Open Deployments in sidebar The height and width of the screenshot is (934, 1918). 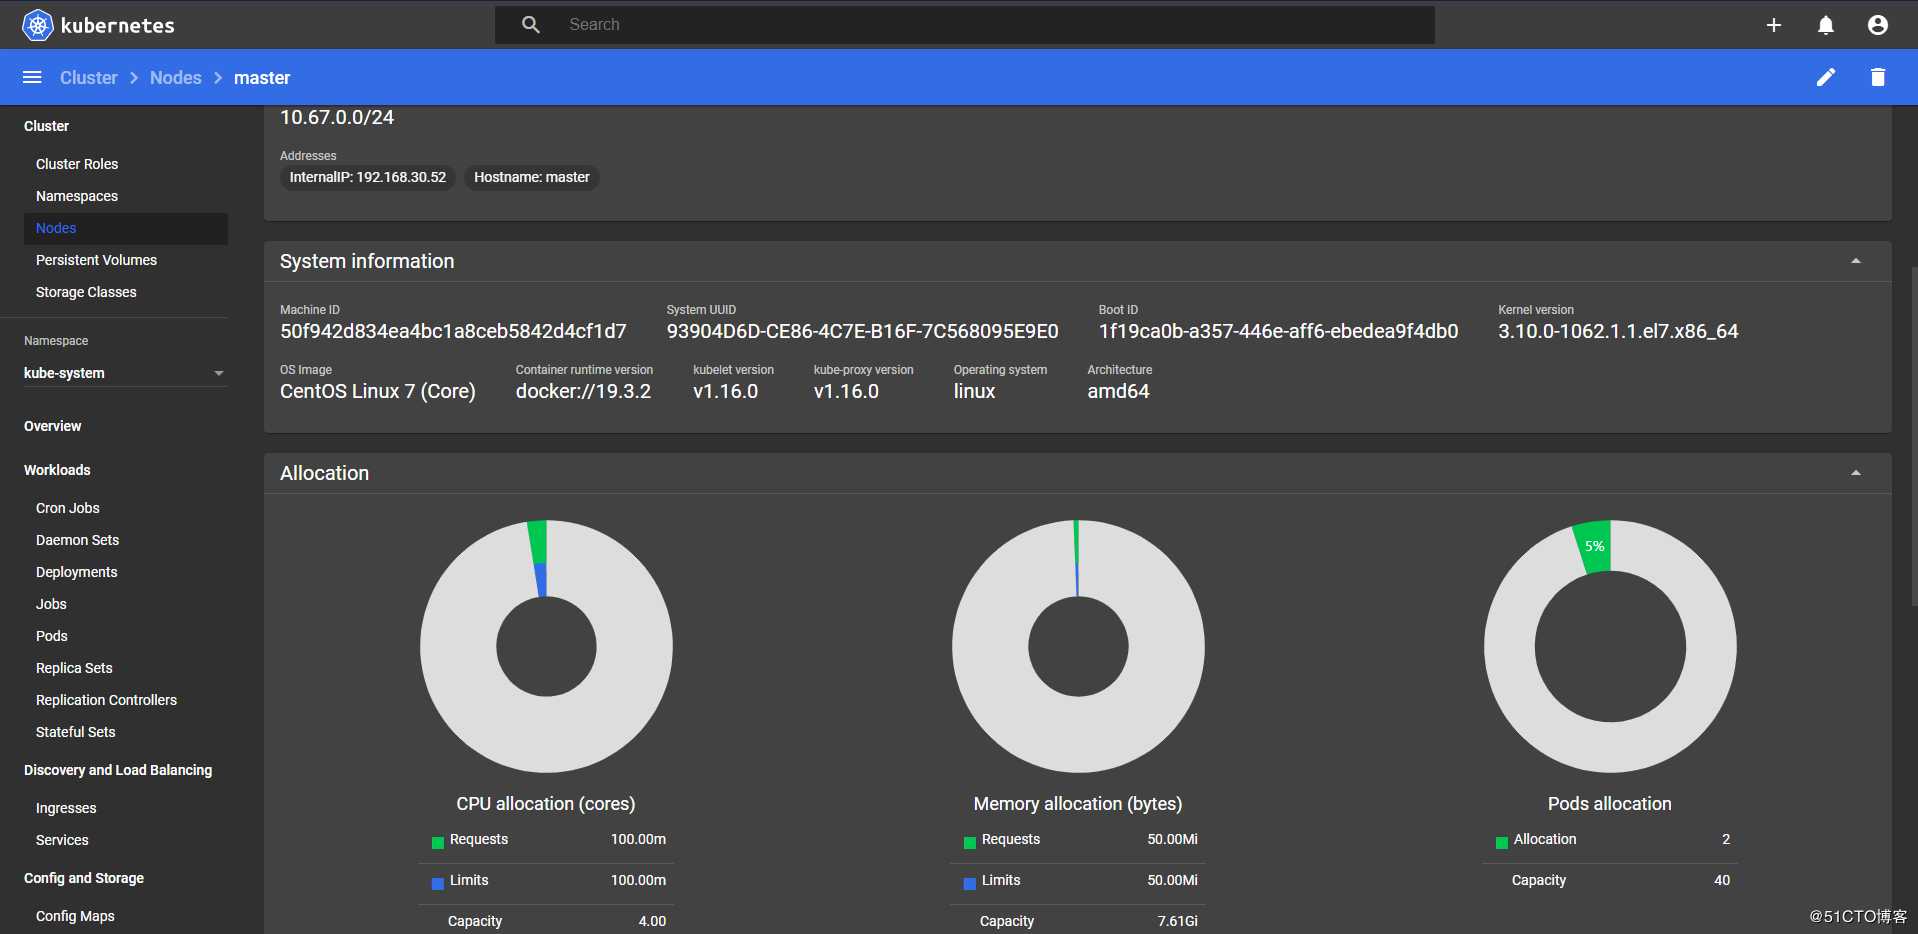click(76, 572)
